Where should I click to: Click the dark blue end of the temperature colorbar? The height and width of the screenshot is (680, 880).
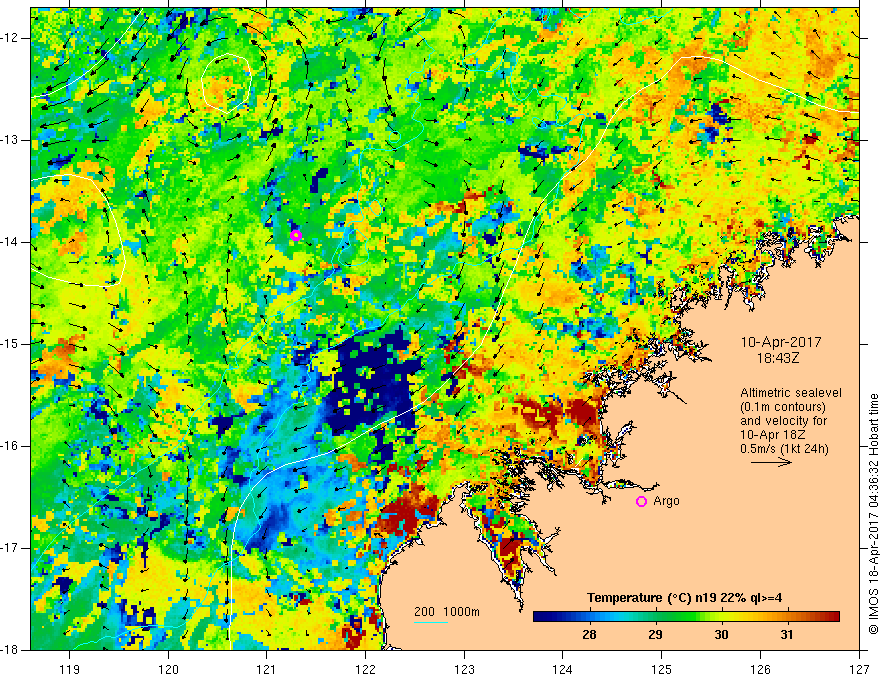542,617
